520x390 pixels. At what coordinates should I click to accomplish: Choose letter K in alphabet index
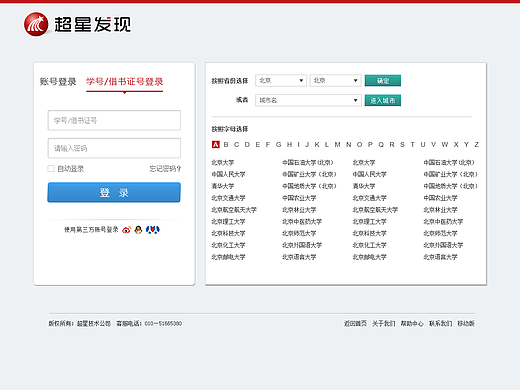click(317, 144)
